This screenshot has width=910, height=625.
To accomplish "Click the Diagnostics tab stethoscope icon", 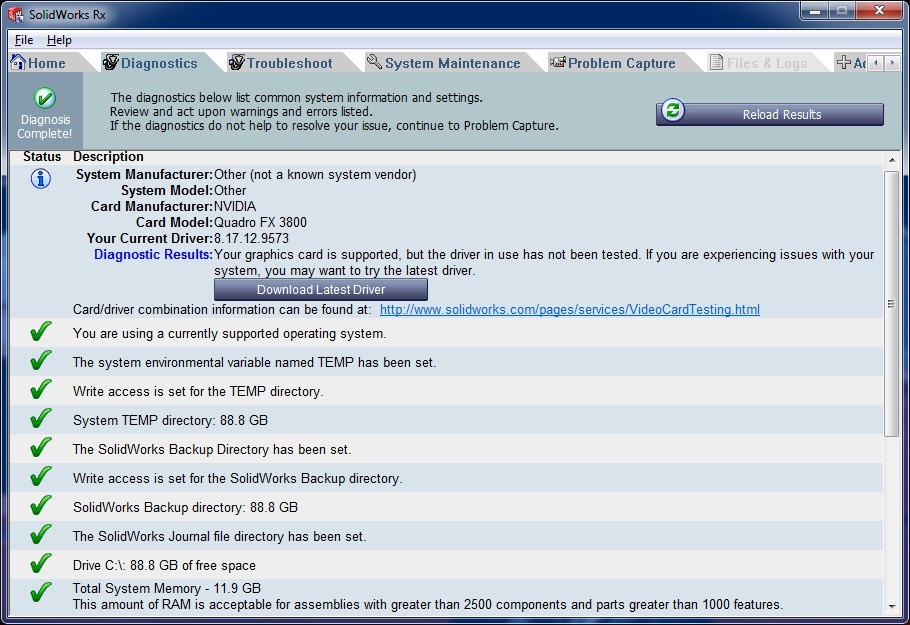I will pos(111,62).
